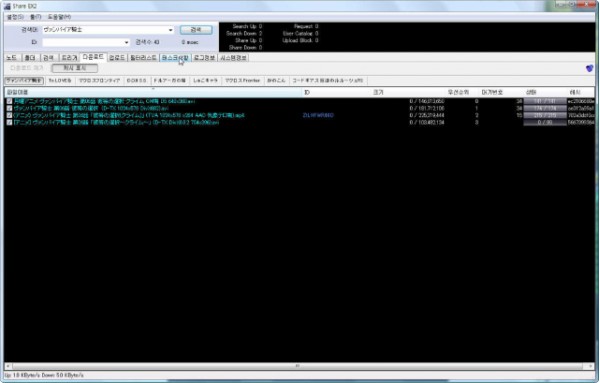Click the blue heart icon at toolbar right
The height and width of the screenshot is (383, 600).
click(589, 68)
